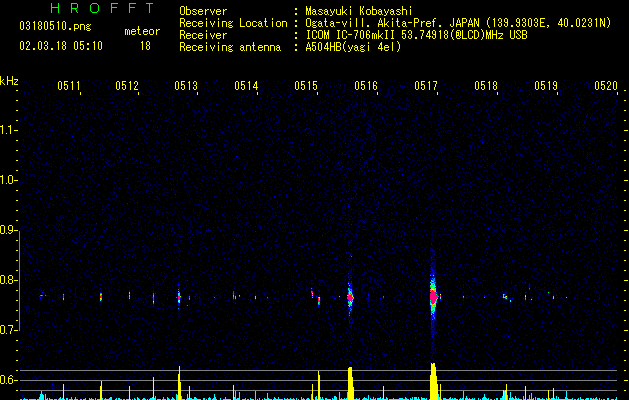Click the strongest meteor echo near 0517
629x400 pixels.
tap(433, 297)
